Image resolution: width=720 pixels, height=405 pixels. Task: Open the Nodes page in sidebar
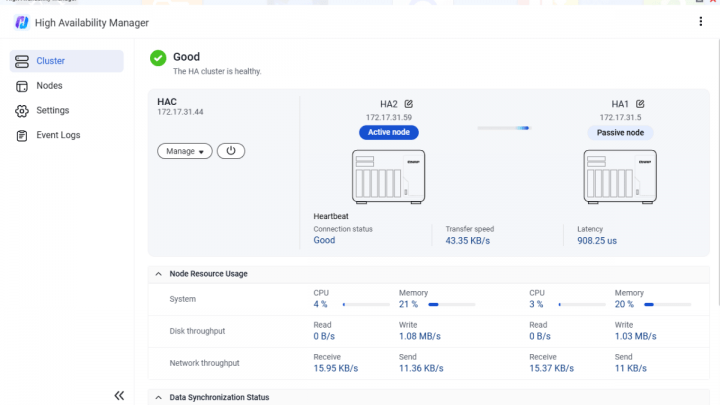49,86
